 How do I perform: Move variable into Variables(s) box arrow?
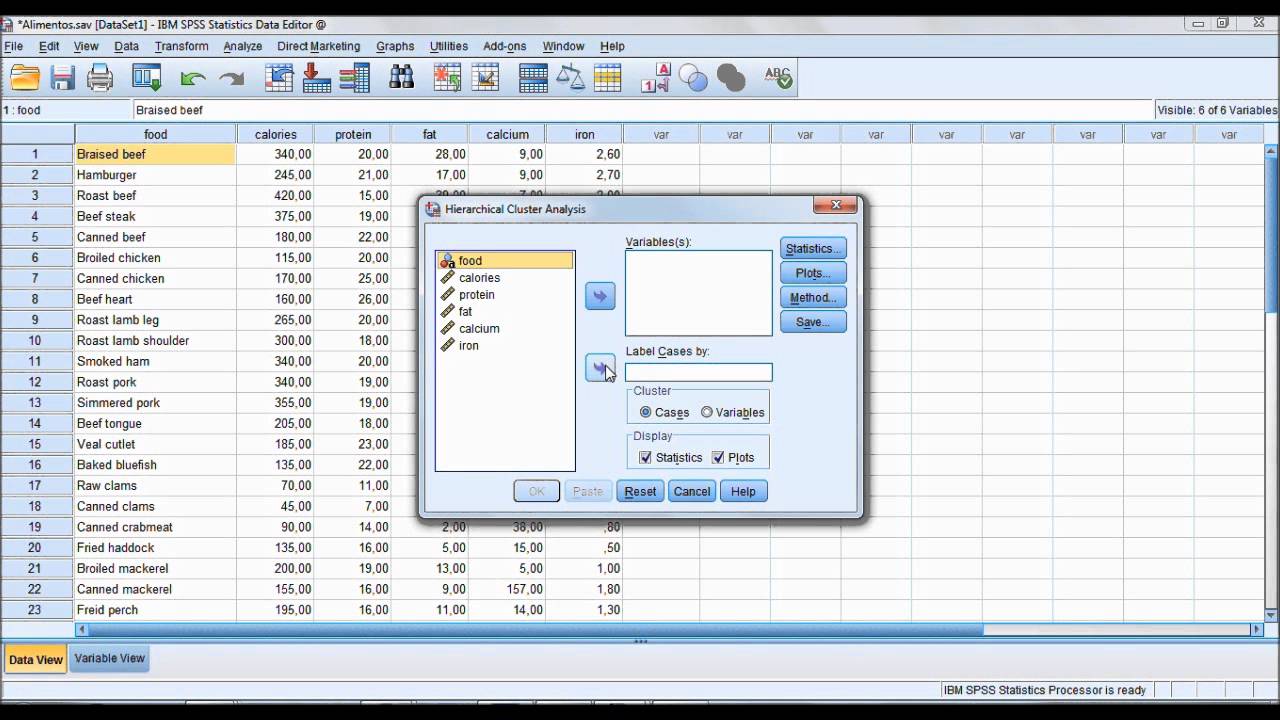coord(600,296)
